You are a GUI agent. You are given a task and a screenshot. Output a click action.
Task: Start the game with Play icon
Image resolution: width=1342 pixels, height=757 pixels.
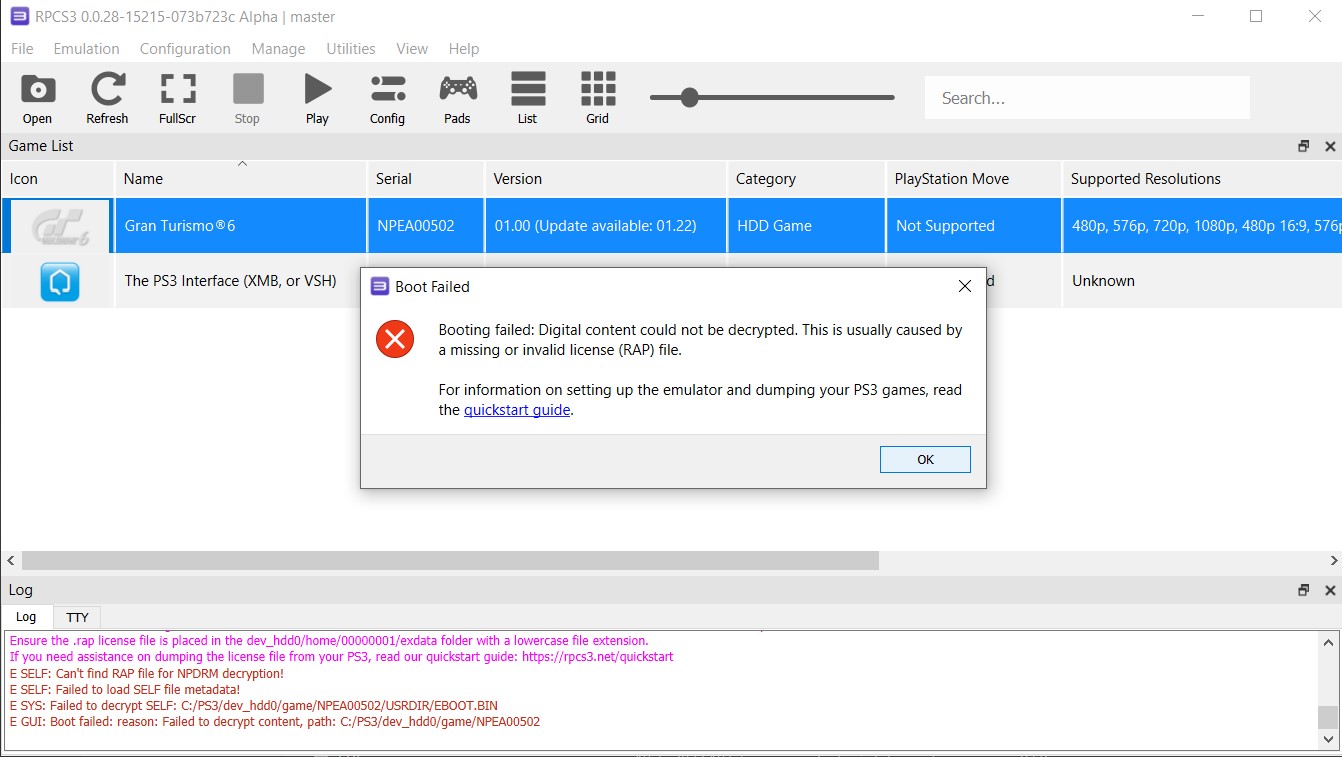(x=317, y=98)
